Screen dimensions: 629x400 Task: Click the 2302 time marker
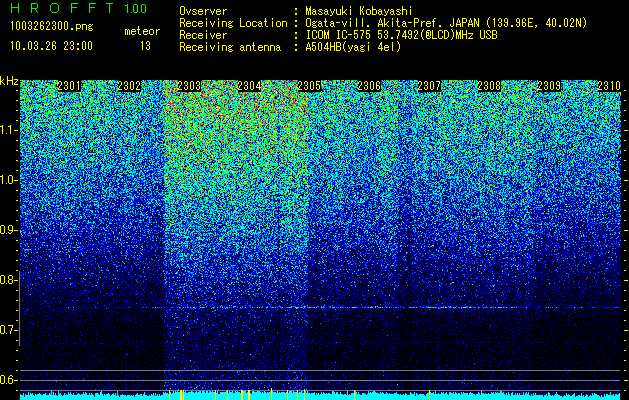click(129, 86)
